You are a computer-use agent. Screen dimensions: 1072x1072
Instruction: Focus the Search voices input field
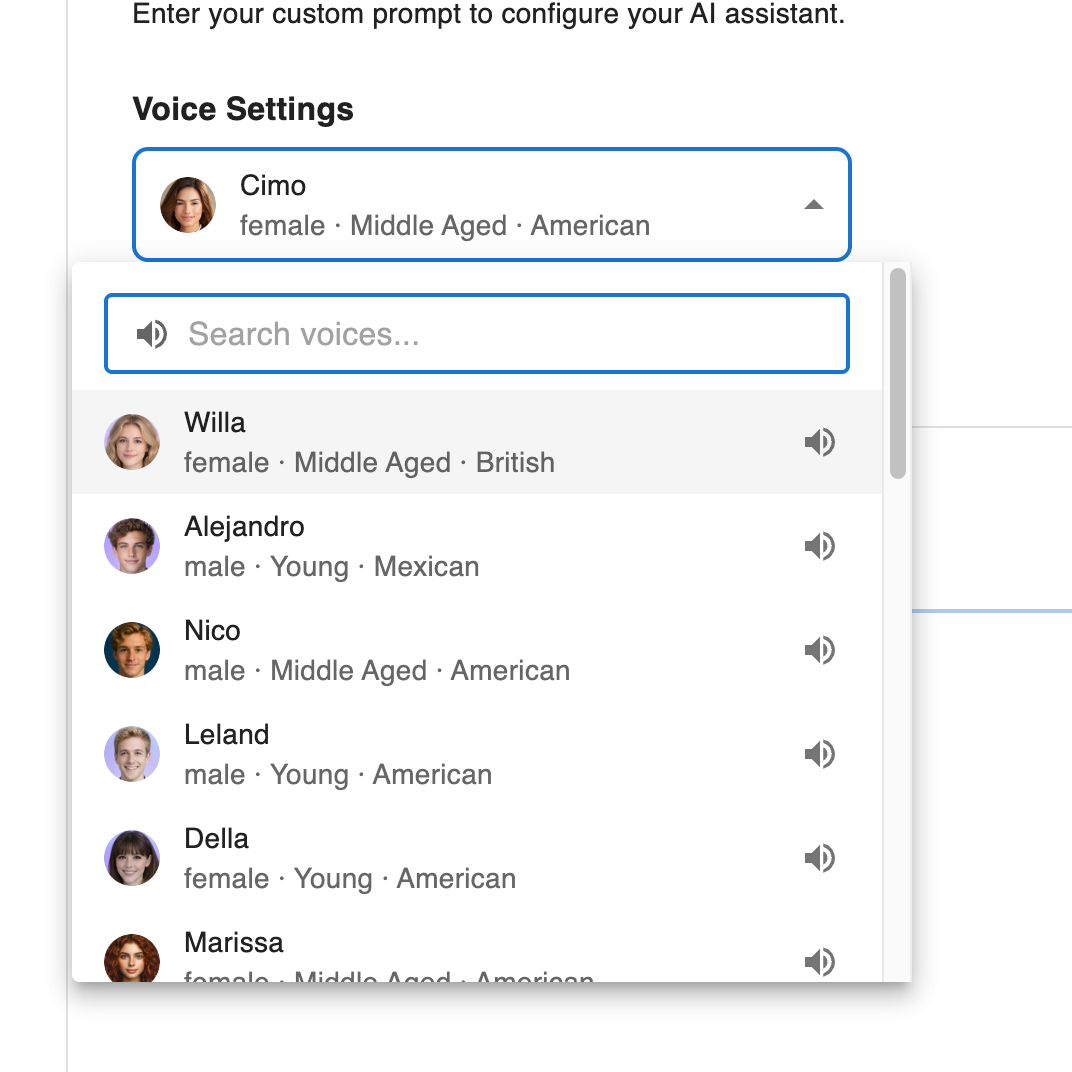pyautogui.click(x=477, y=334)
